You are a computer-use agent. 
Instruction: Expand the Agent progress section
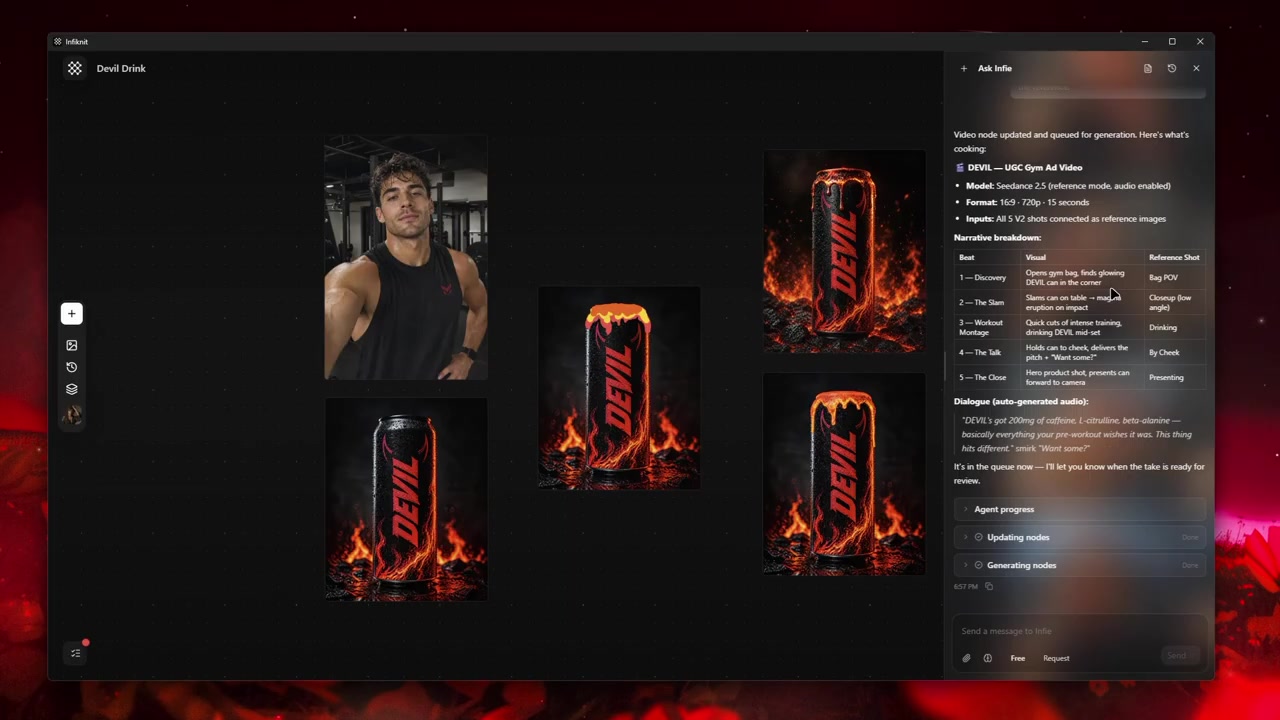(1080, 509)
